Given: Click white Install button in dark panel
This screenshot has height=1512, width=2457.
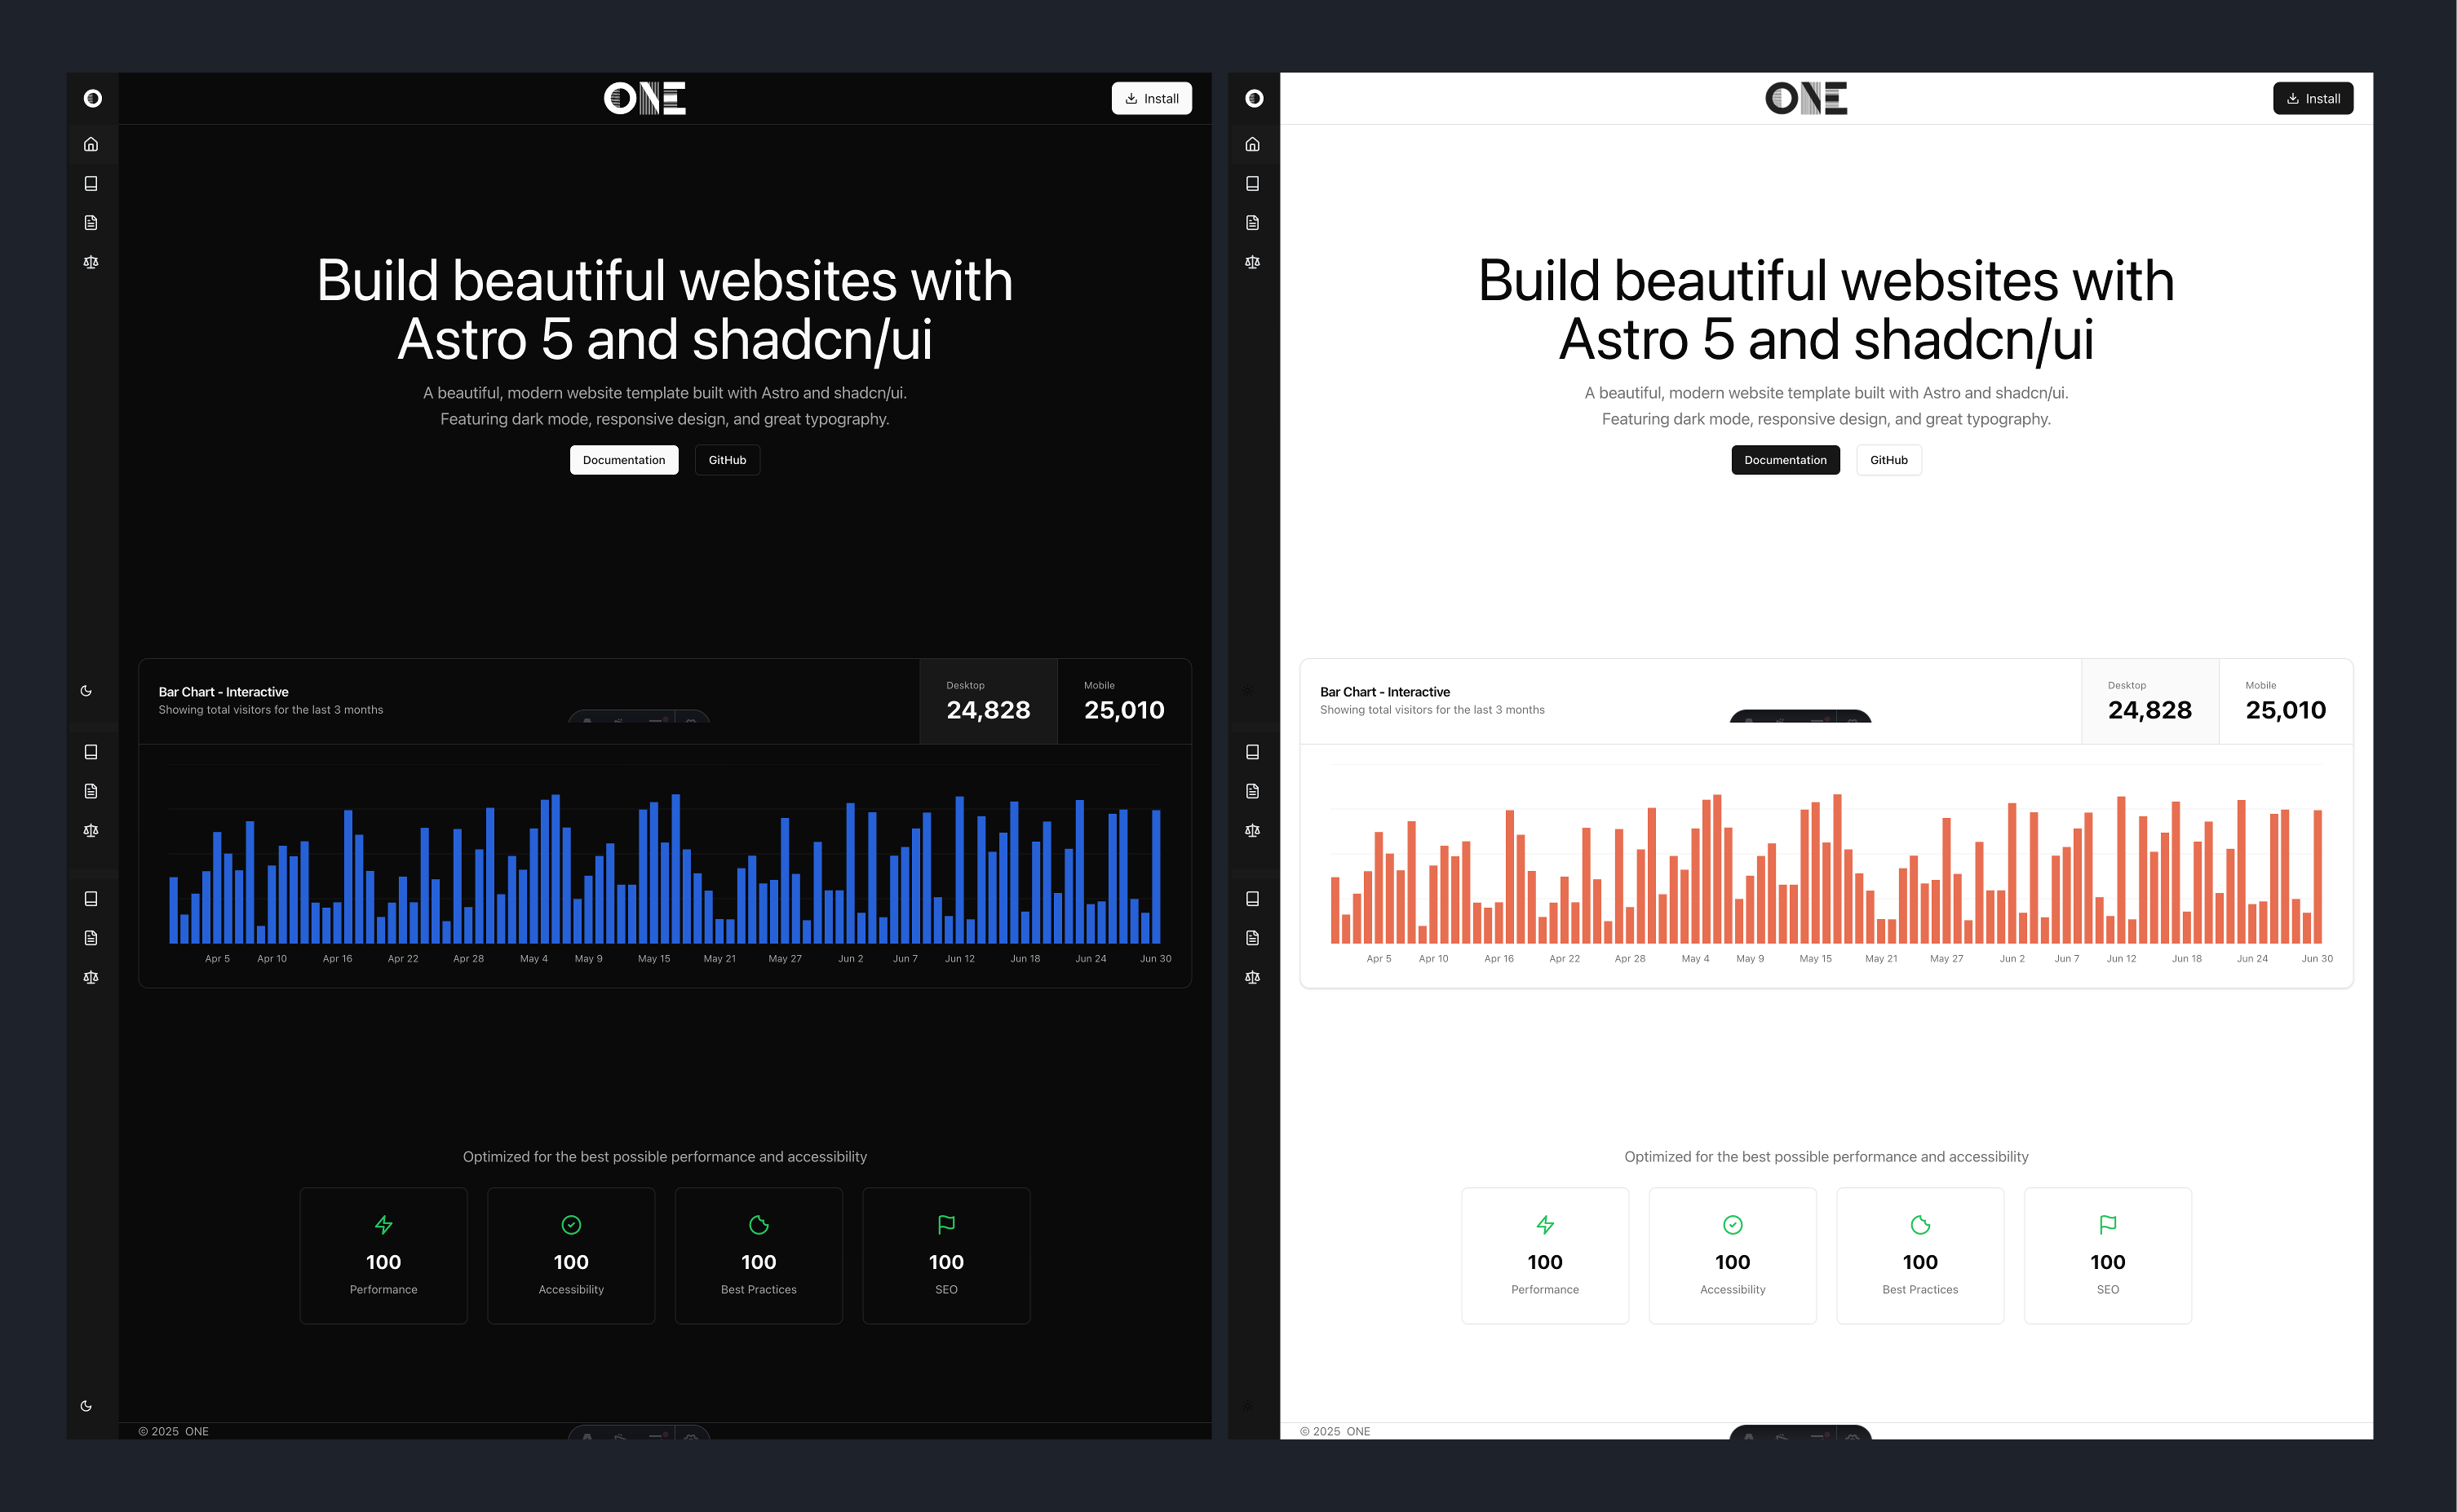Looking at the screenshot, I should 1151,98.
